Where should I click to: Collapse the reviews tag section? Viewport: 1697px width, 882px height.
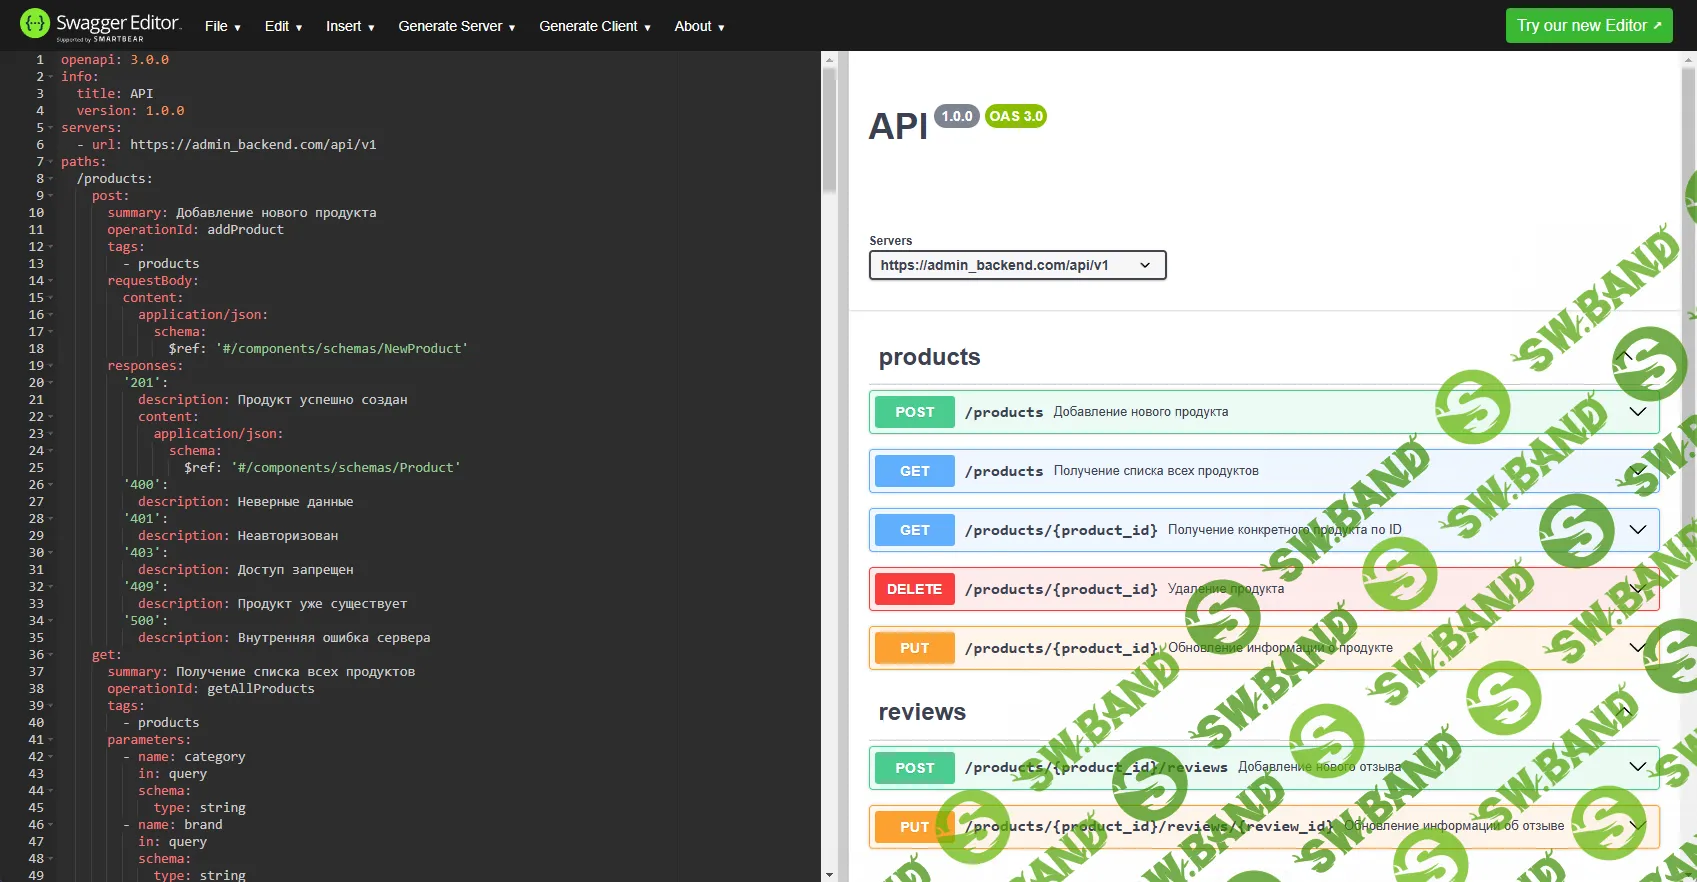(x=1623, y=712)
